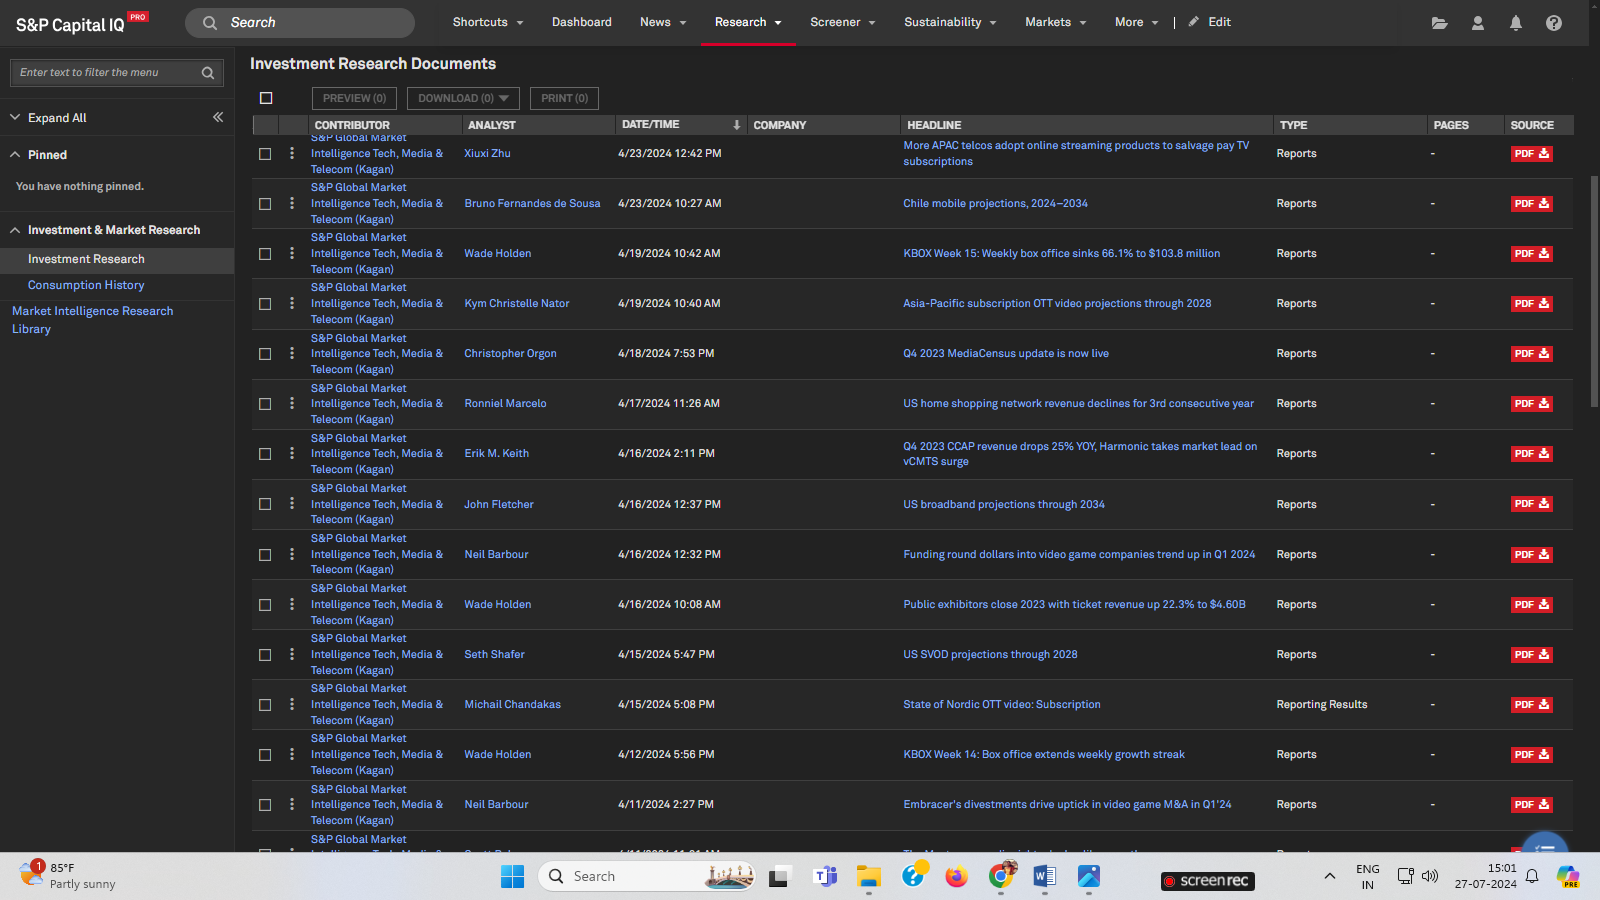Tick the select-all documents checkbox
The height and width of the screenshot is (900, 1600).
tap(266, 98)
